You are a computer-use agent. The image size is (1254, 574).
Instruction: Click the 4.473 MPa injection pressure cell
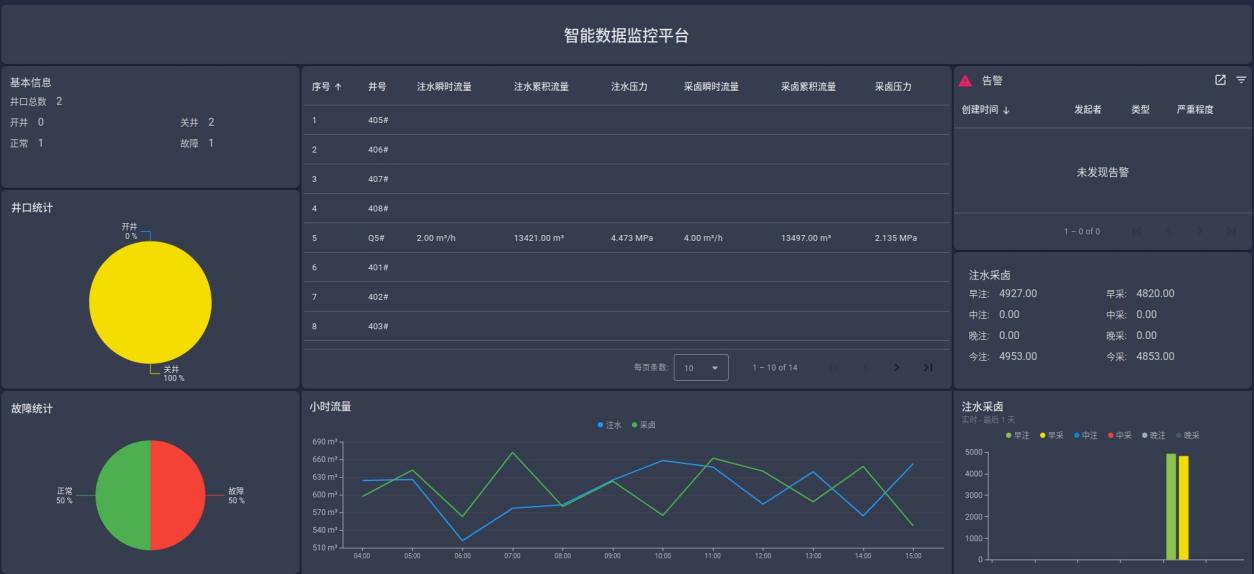point(632,238)
